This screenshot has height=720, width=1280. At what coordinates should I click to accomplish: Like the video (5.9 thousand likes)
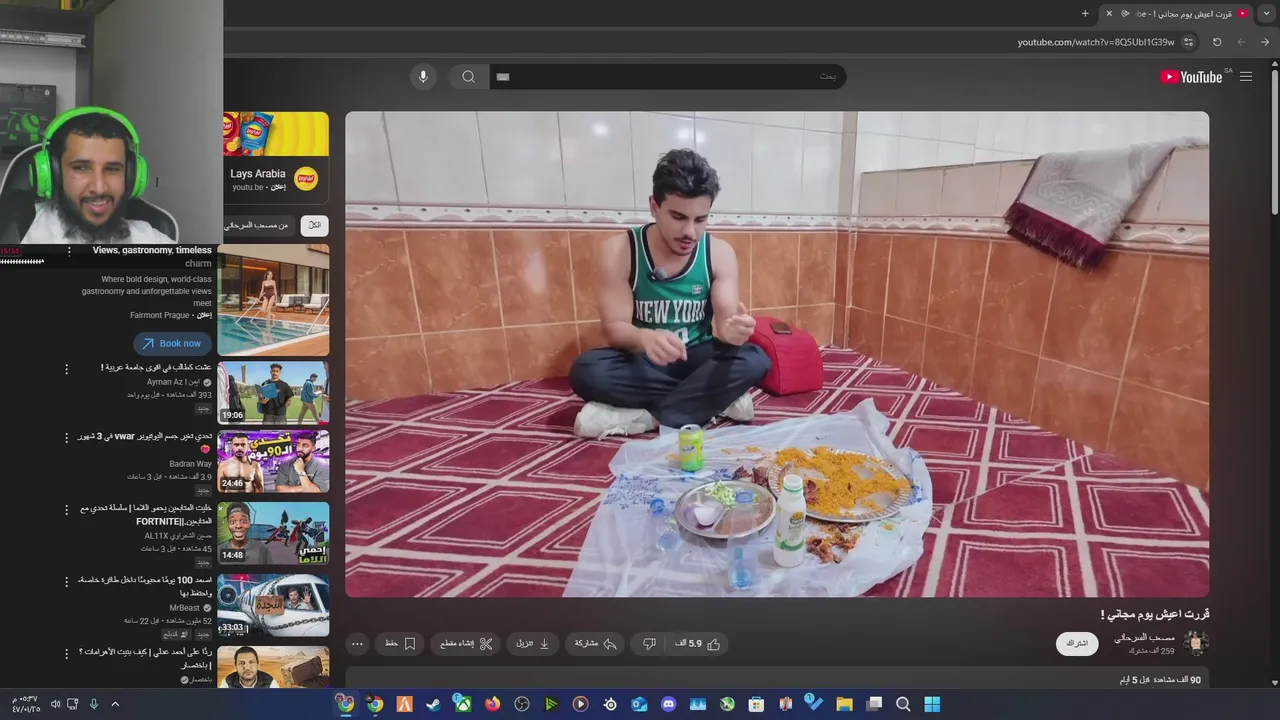[698, 644]
